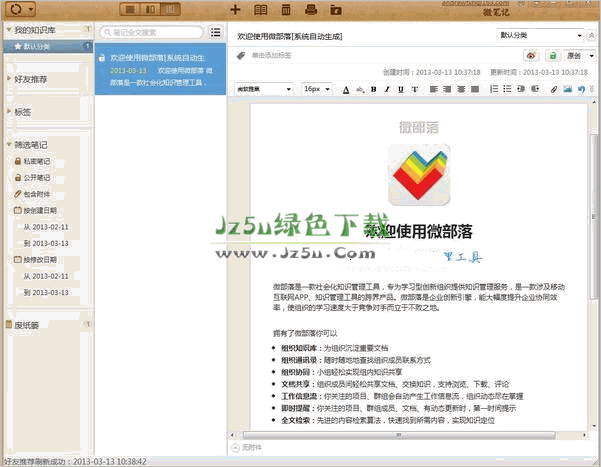Toggle bold formatting
The width and height of the screenshot is (601, 467).
pos(373,89)
